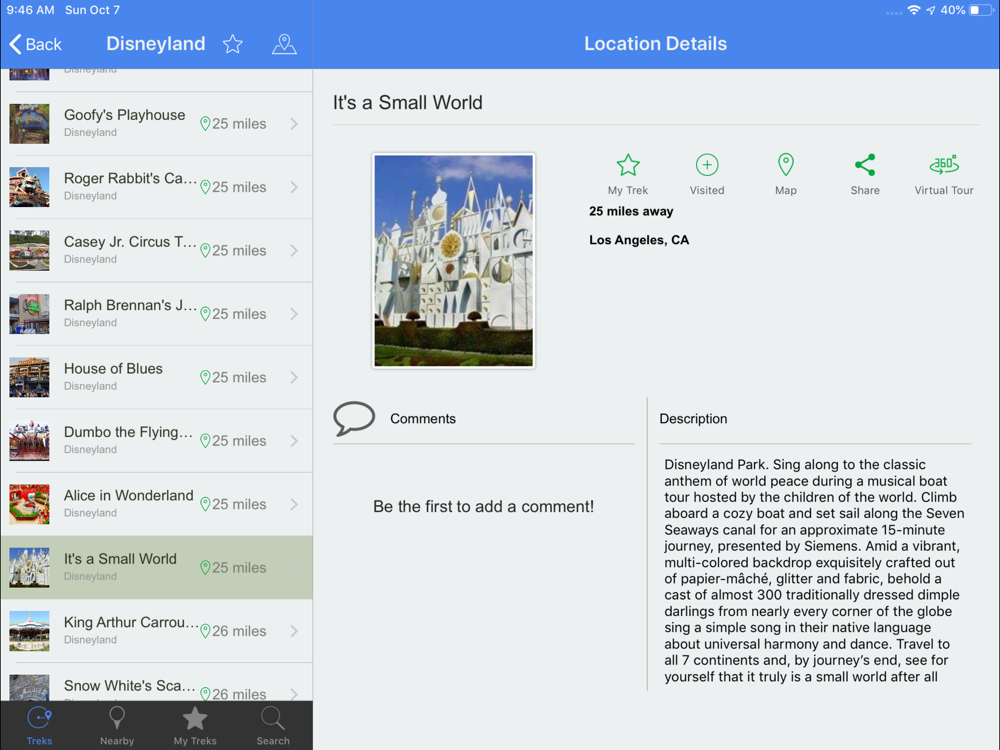Add to My Trek star icon
The height and width of the screenshot is (750, 1000).
(x=628, y=165)
